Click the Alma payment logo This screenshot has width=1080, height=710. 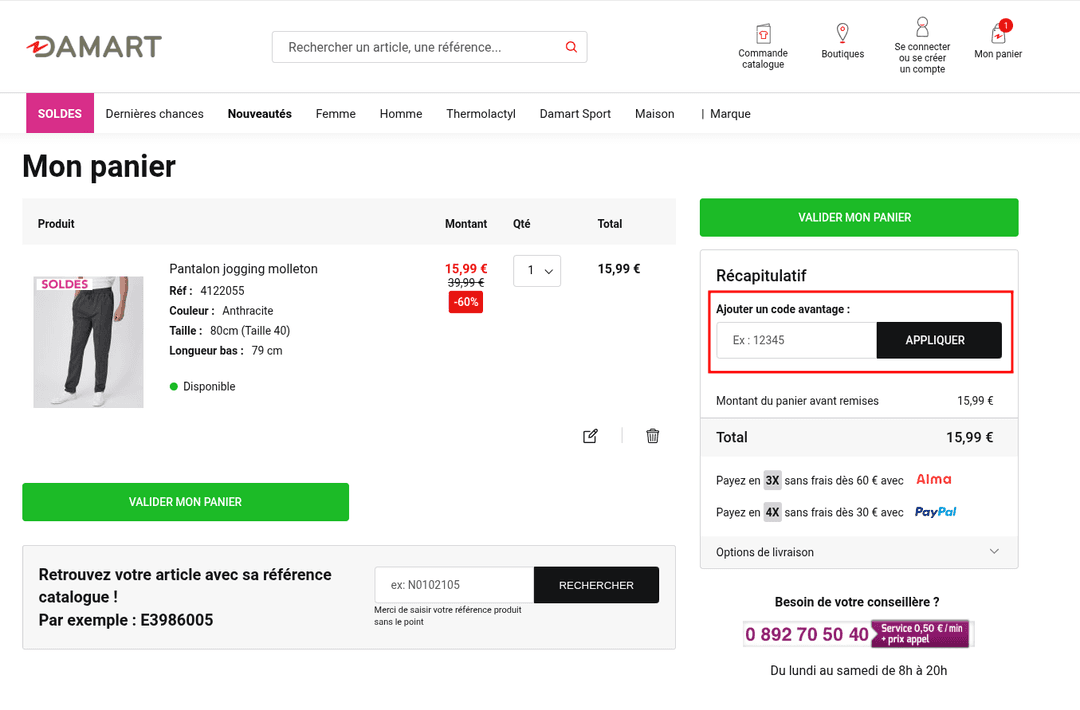click(933, 479)
